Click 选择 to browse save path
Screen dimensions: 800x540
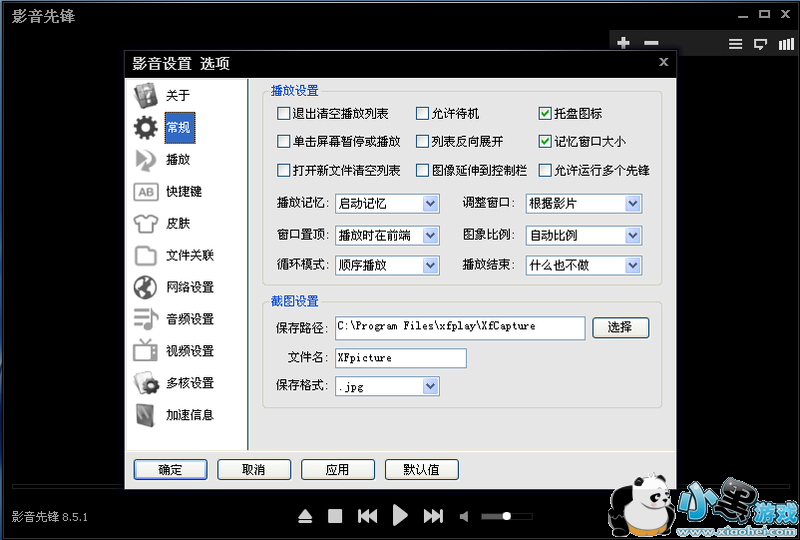pos(620,328)
